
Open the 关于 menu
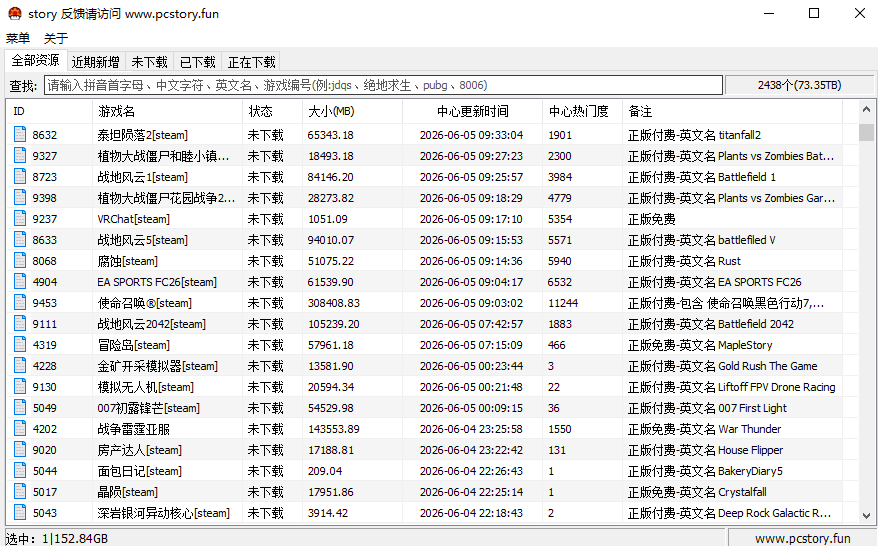tap(55, 38)
